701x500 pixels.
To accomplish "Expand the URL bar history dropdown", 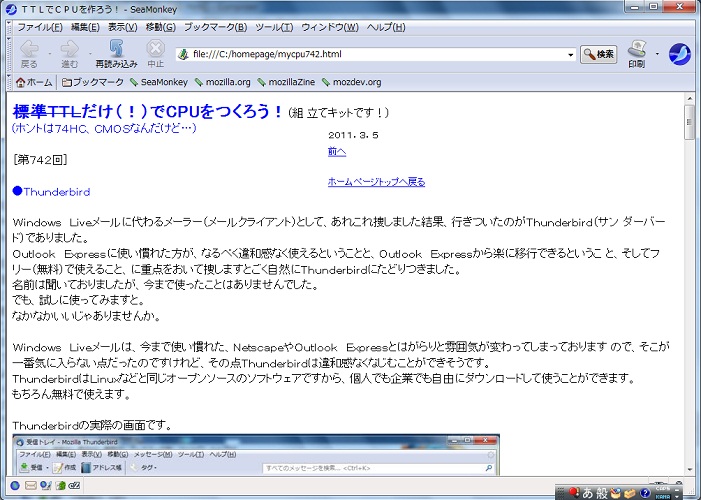I will click(570, 55).
